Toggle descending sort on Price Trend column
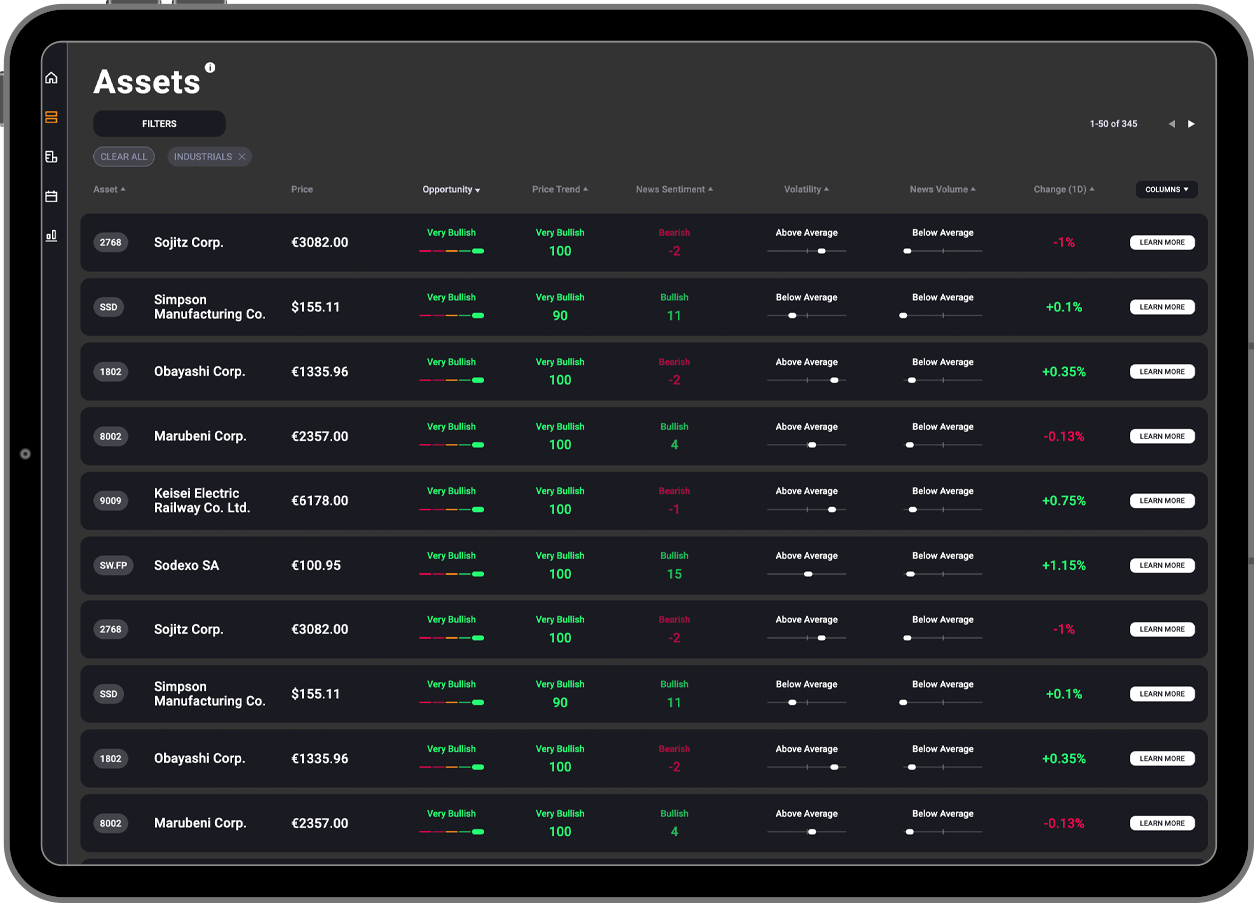 [x=560, y=189]
